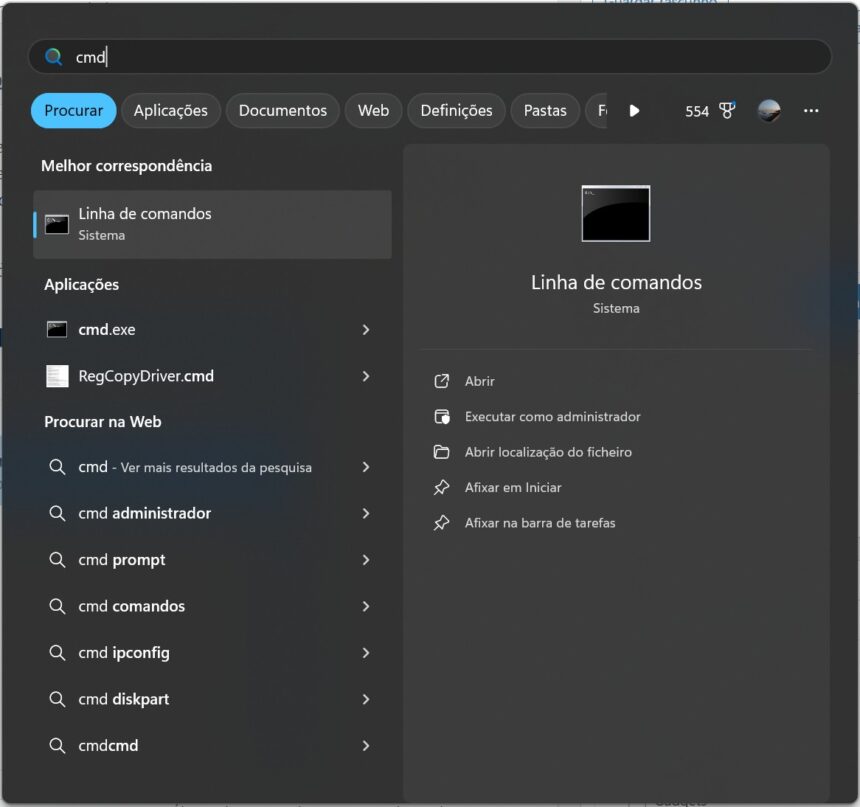This screenshot has height=807, width=860.
Task: Switch to the Aplicações filter tab
Action: [x=170, y=111]
